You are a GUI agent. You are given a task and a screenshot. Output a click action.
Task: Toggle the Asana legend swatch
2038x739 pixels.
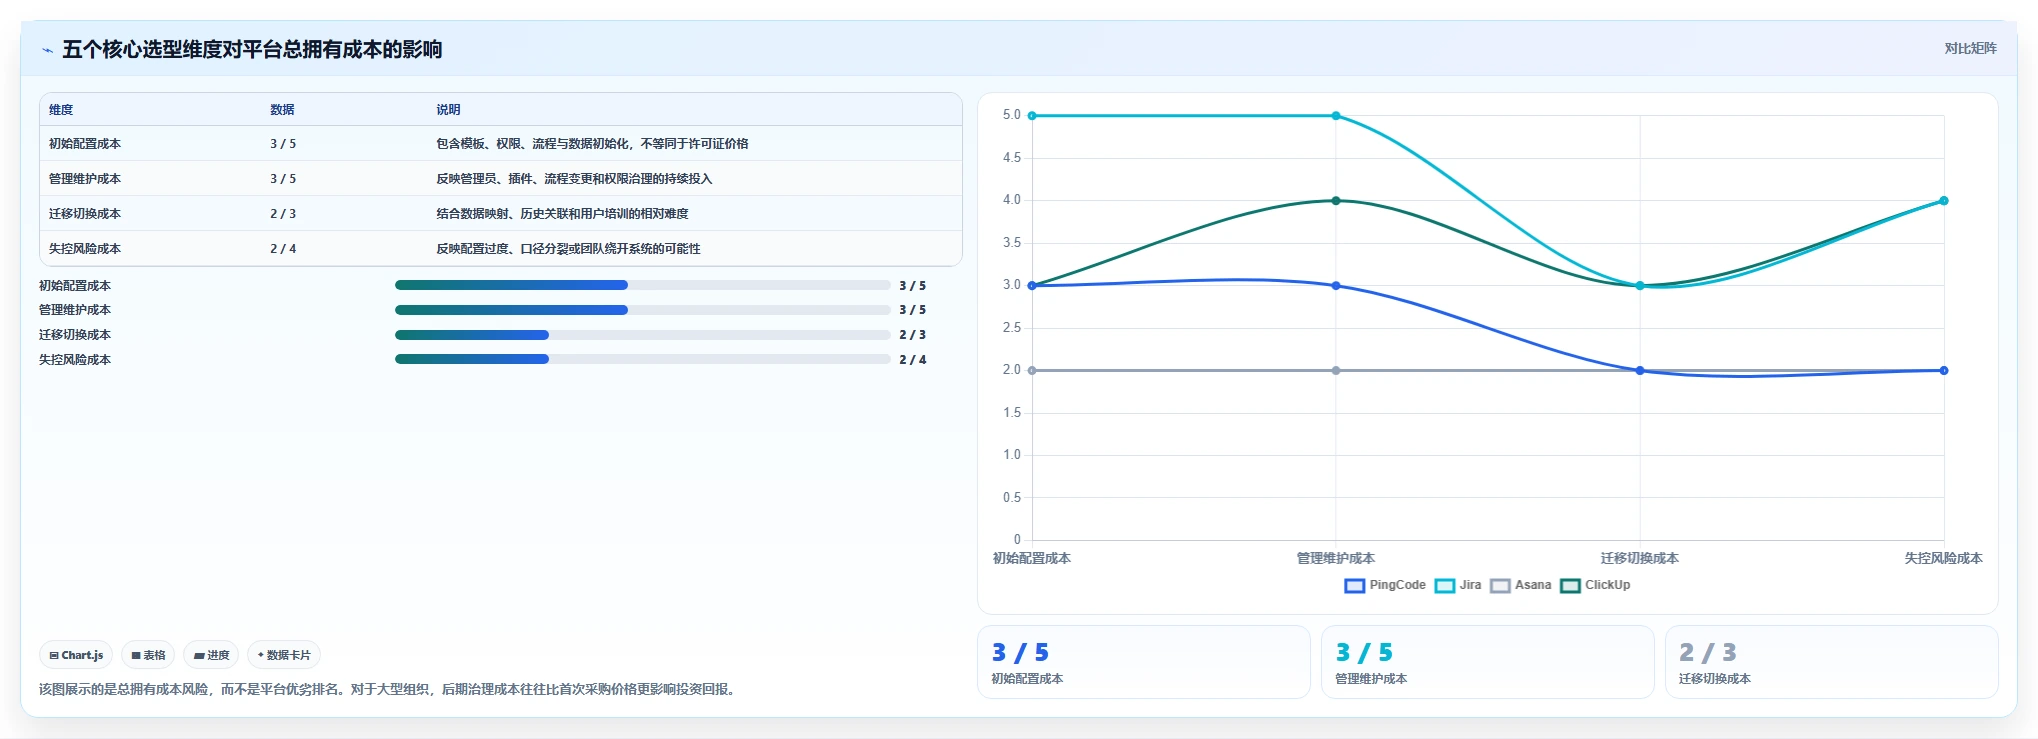tap(1500, 586)
